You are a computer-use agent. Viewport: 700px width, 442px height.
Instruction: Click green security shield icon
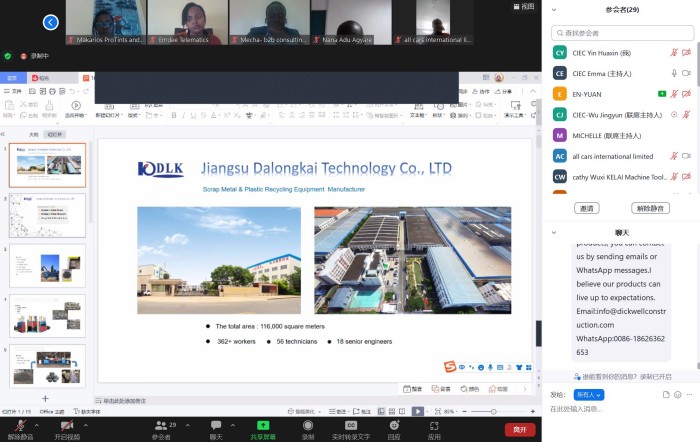point(8,56)
